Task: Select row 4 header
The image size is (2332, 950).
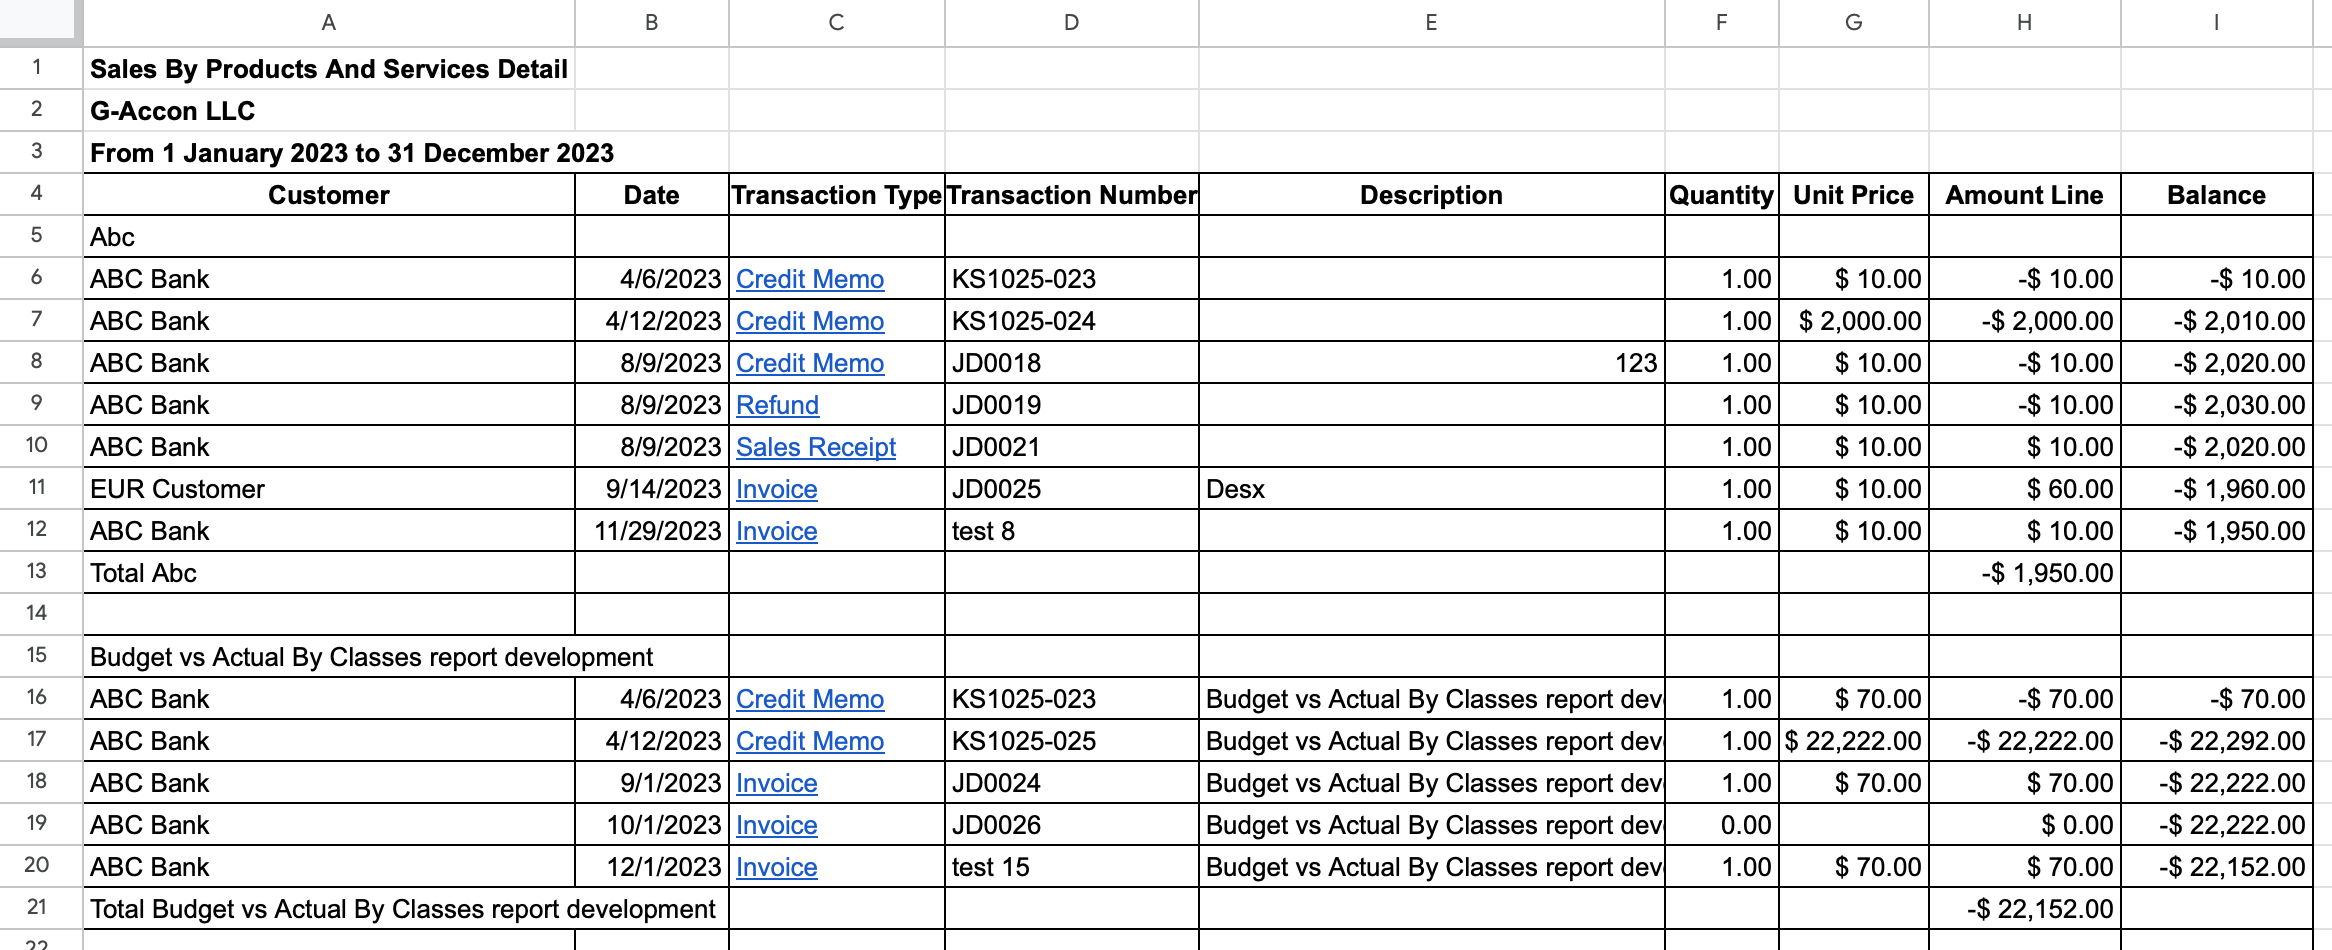Action: point(40,194)
